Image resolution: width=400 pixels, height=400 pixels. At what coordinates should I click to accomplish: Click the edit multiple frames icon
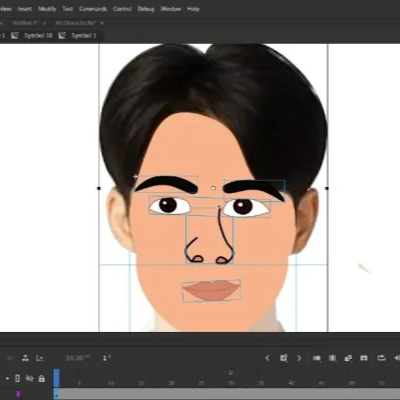pyautogui.click(x=332, y=358)
